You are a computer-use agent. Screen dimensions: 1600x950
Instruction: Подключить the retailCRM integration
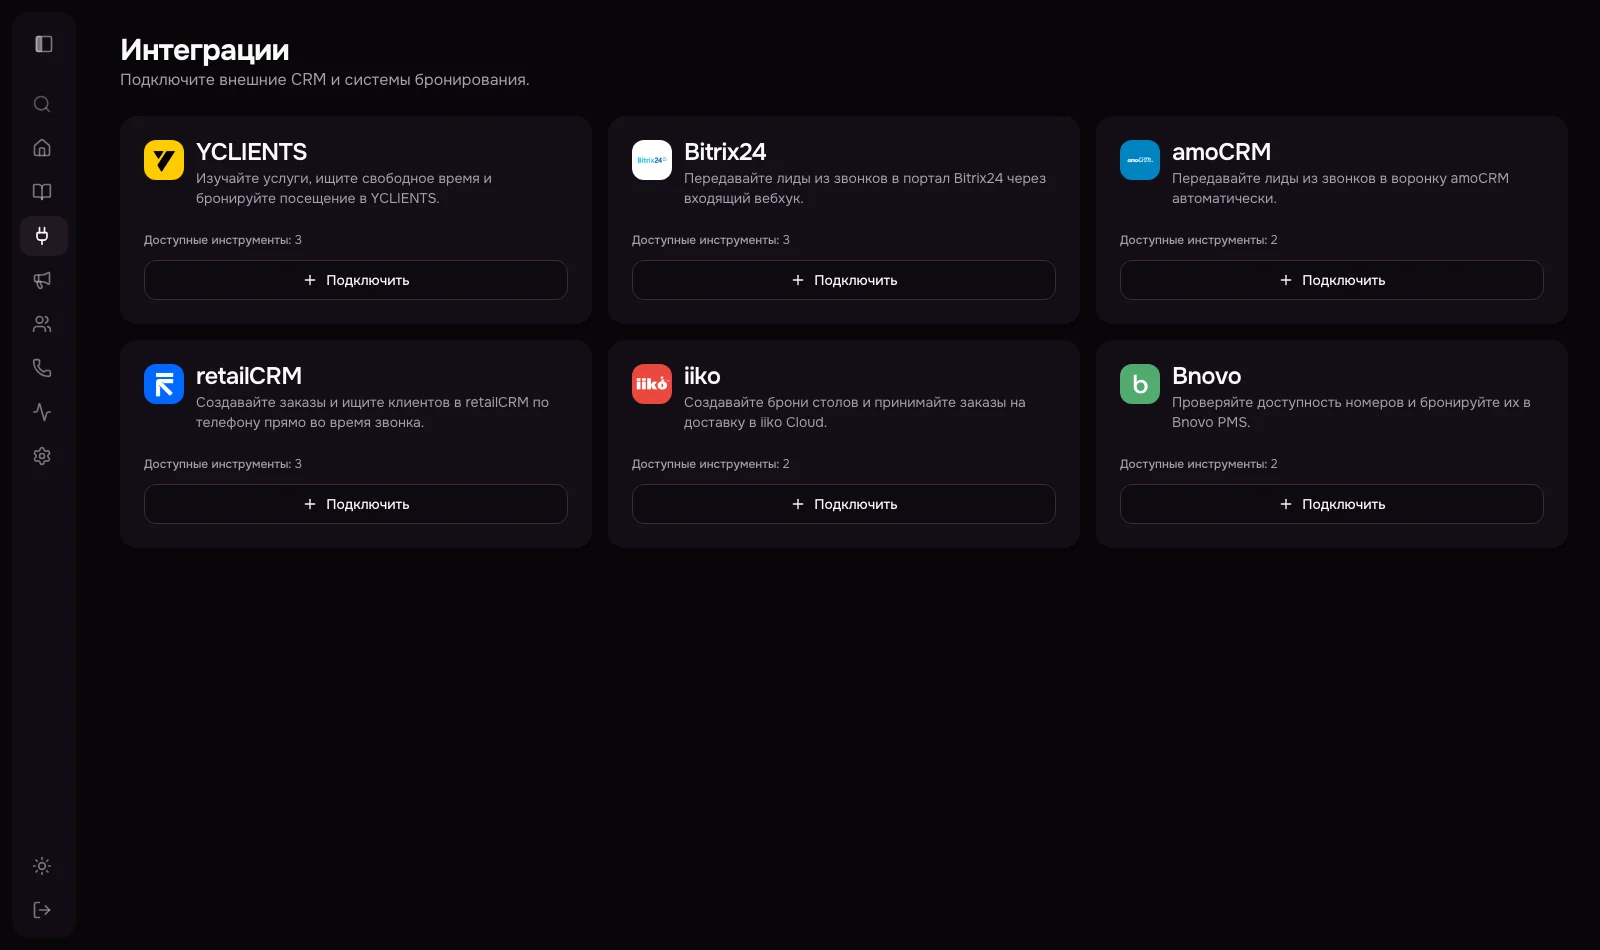click(x=355, y=504)
